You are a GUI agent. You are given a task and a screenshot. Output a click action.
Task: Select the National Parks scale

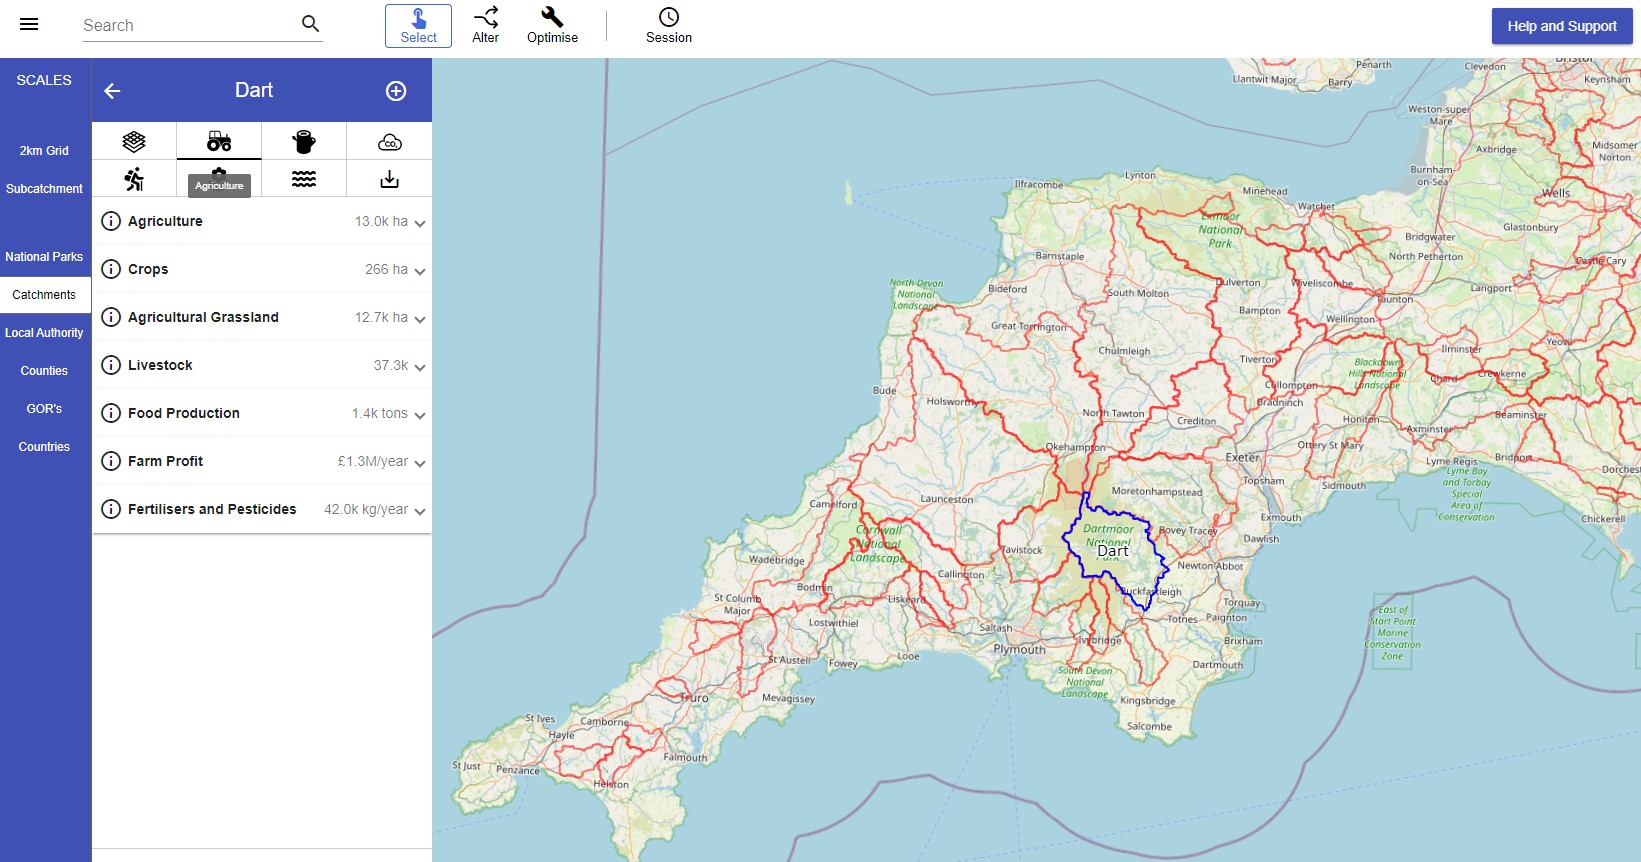(44, 257)
